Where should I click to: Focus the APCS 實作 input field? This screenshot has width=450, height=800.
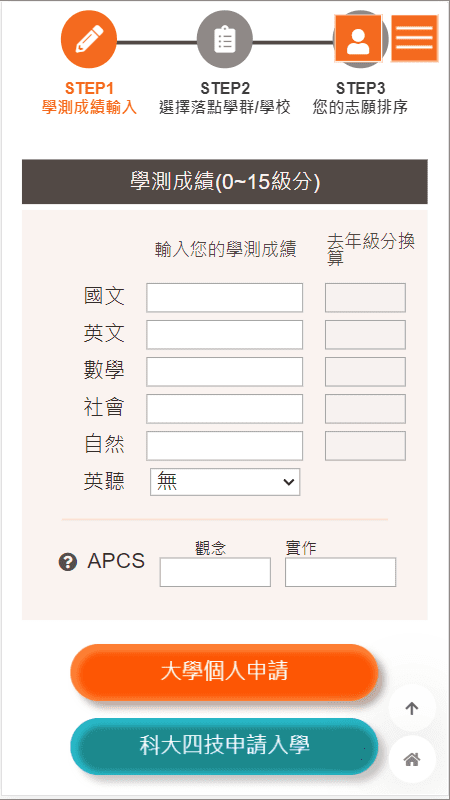(x=340, y=572)
